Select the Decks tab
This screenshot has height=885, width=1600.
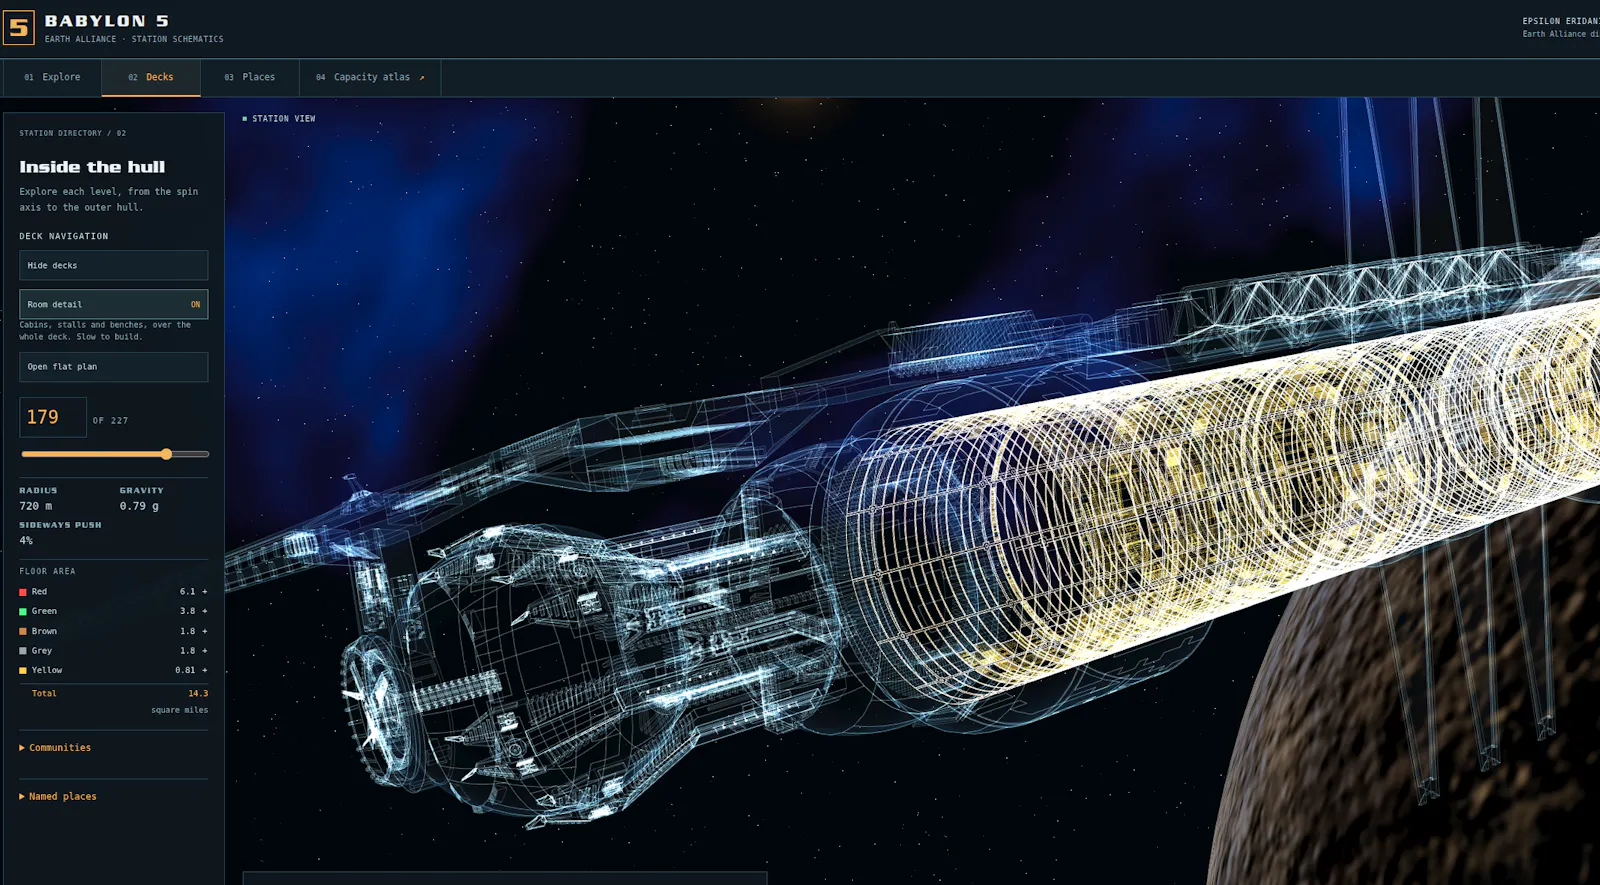[x=151, y=77]
